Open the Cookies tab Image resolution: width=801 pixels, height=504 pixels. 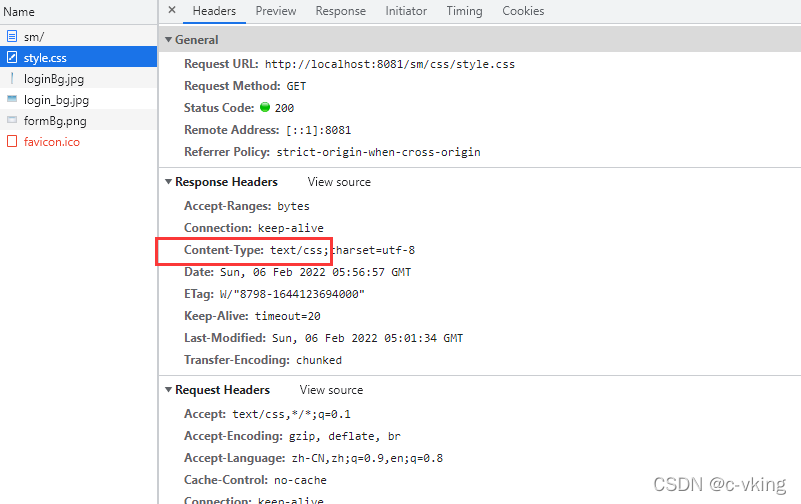tap(523, 11)
